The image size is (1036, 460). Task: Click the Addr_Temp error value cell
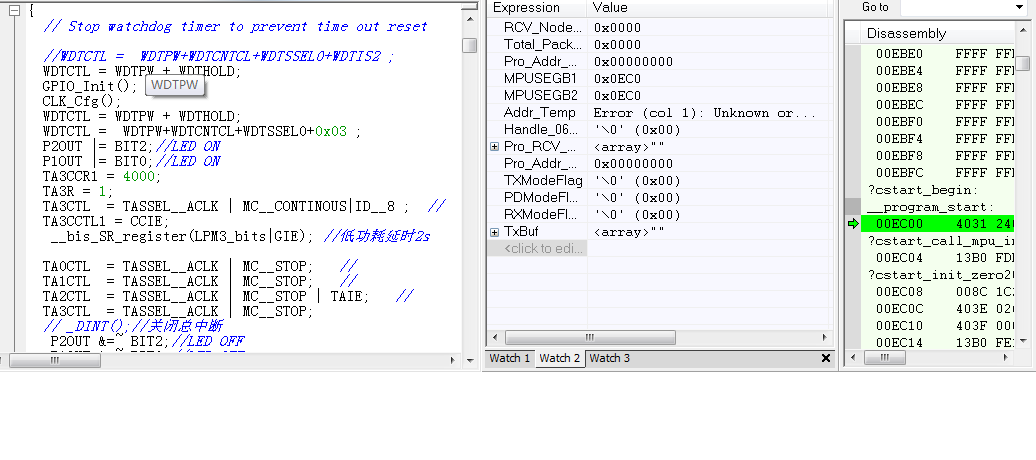pyautogui.click(x=704, y=113)
